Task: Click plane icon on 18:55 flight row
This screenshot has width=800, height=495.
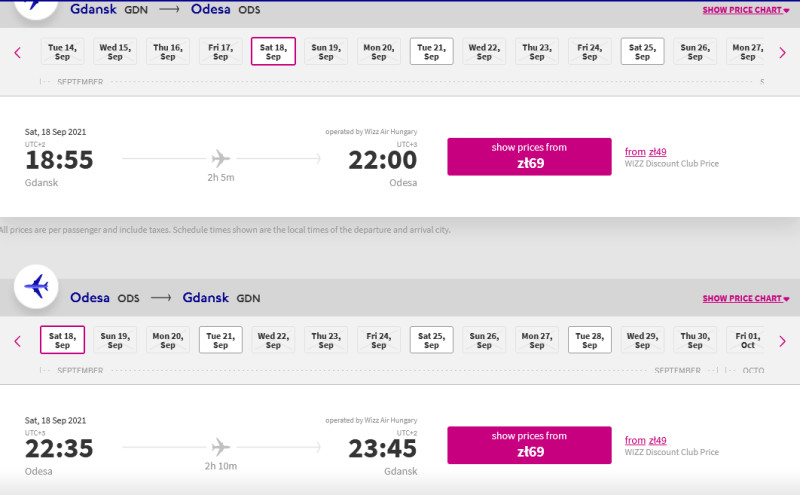Action: click(220, 159)
